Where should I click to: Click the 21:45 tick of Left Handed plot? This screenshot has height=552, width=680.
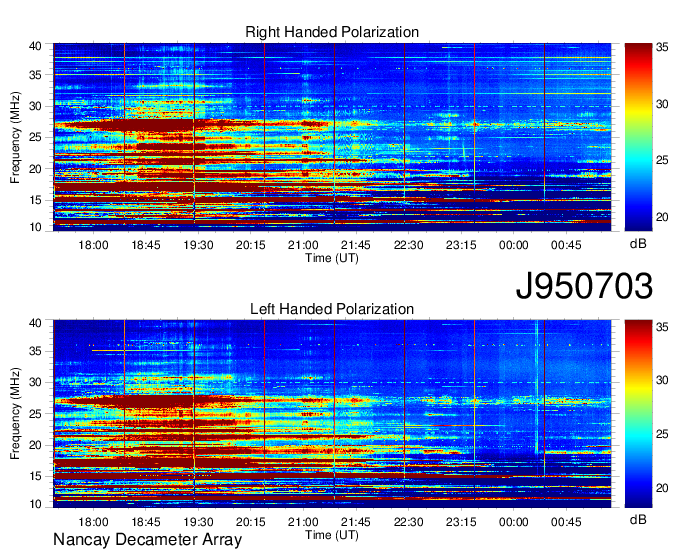[356, 522]
